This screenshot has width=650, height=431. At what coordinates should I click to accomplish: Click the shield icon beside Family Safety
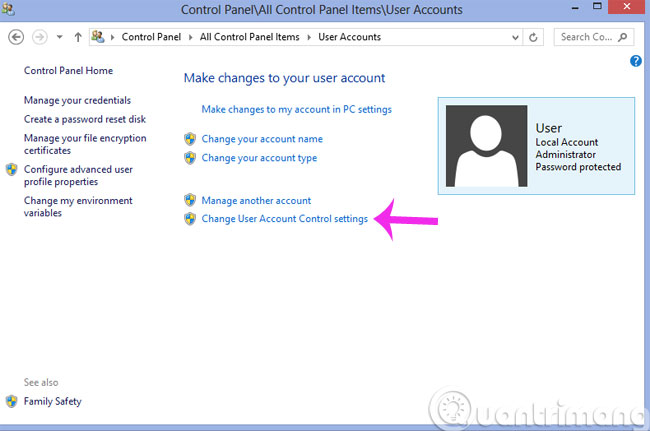tap(12, 401)
